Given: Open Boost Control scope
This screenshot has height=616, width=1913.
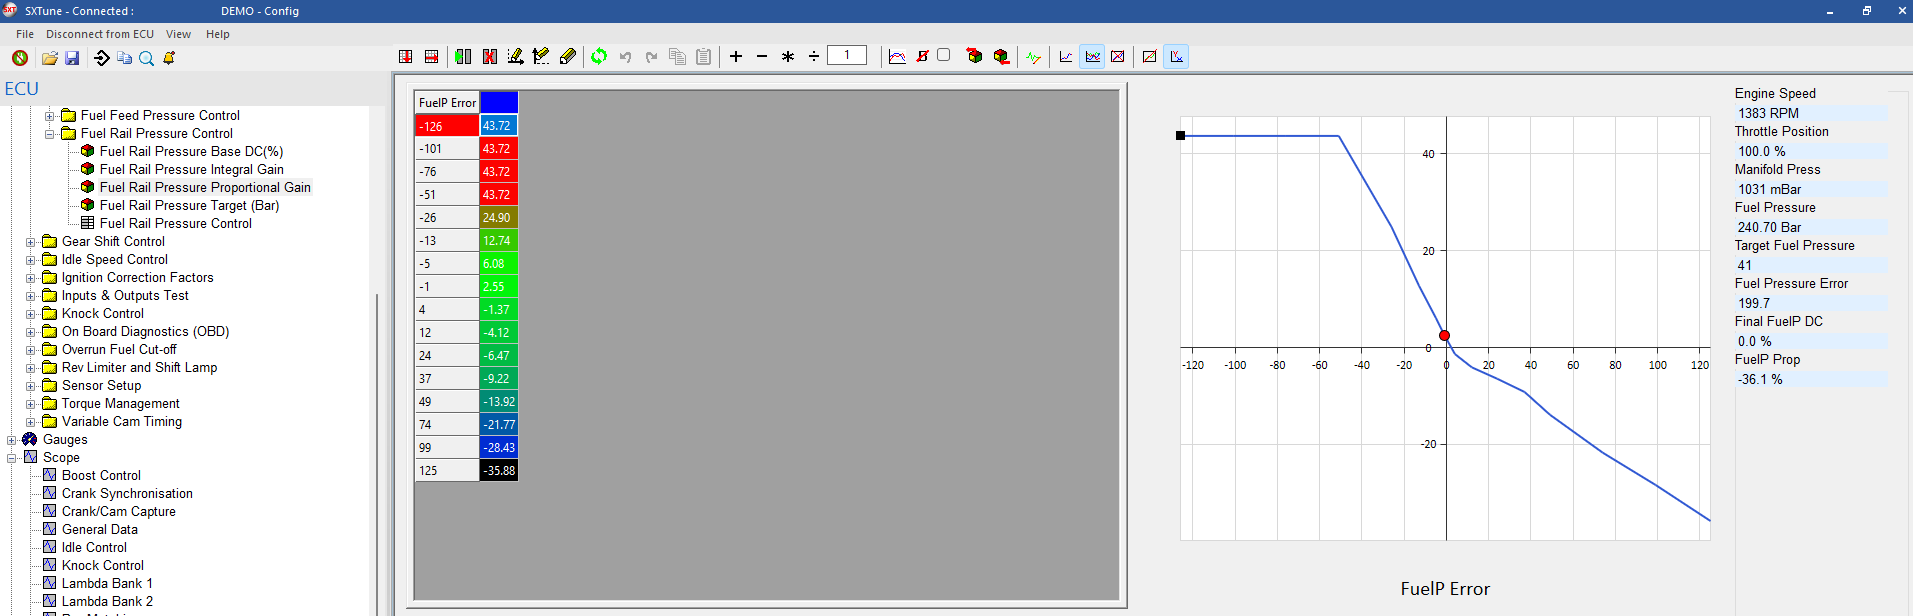Looking at the screenshot, I should coord(101,475).
